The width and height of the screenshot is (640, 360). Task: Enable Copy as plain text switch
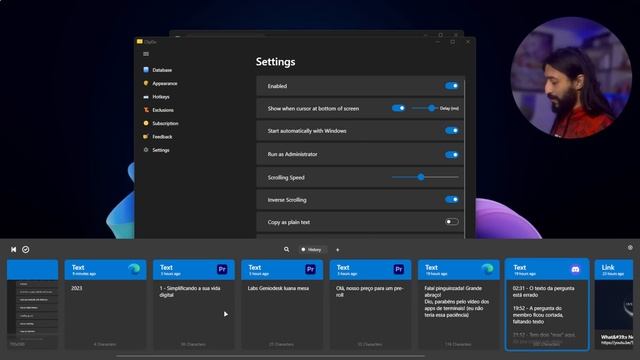(x=451, y=222)
